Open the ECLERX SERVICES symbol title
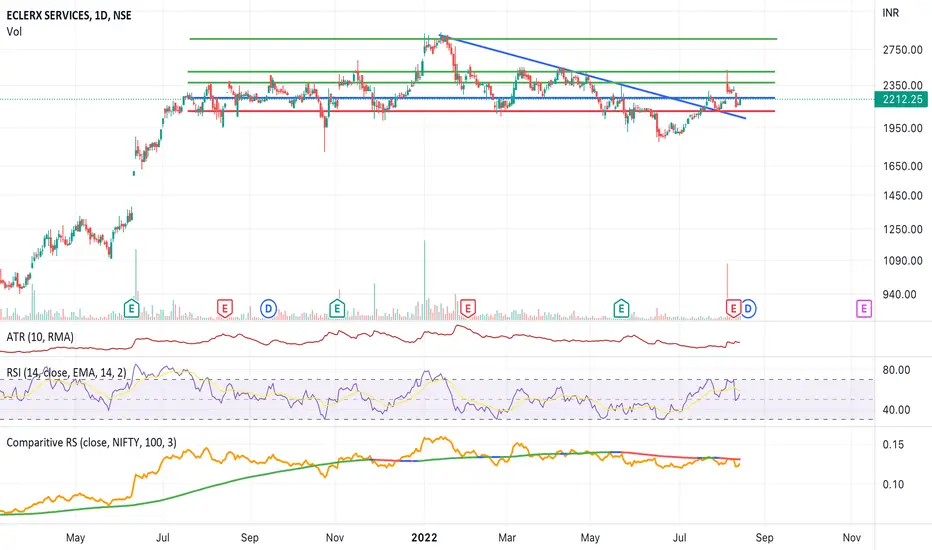Viewport: 932px width, 550px height. [69, 15]
